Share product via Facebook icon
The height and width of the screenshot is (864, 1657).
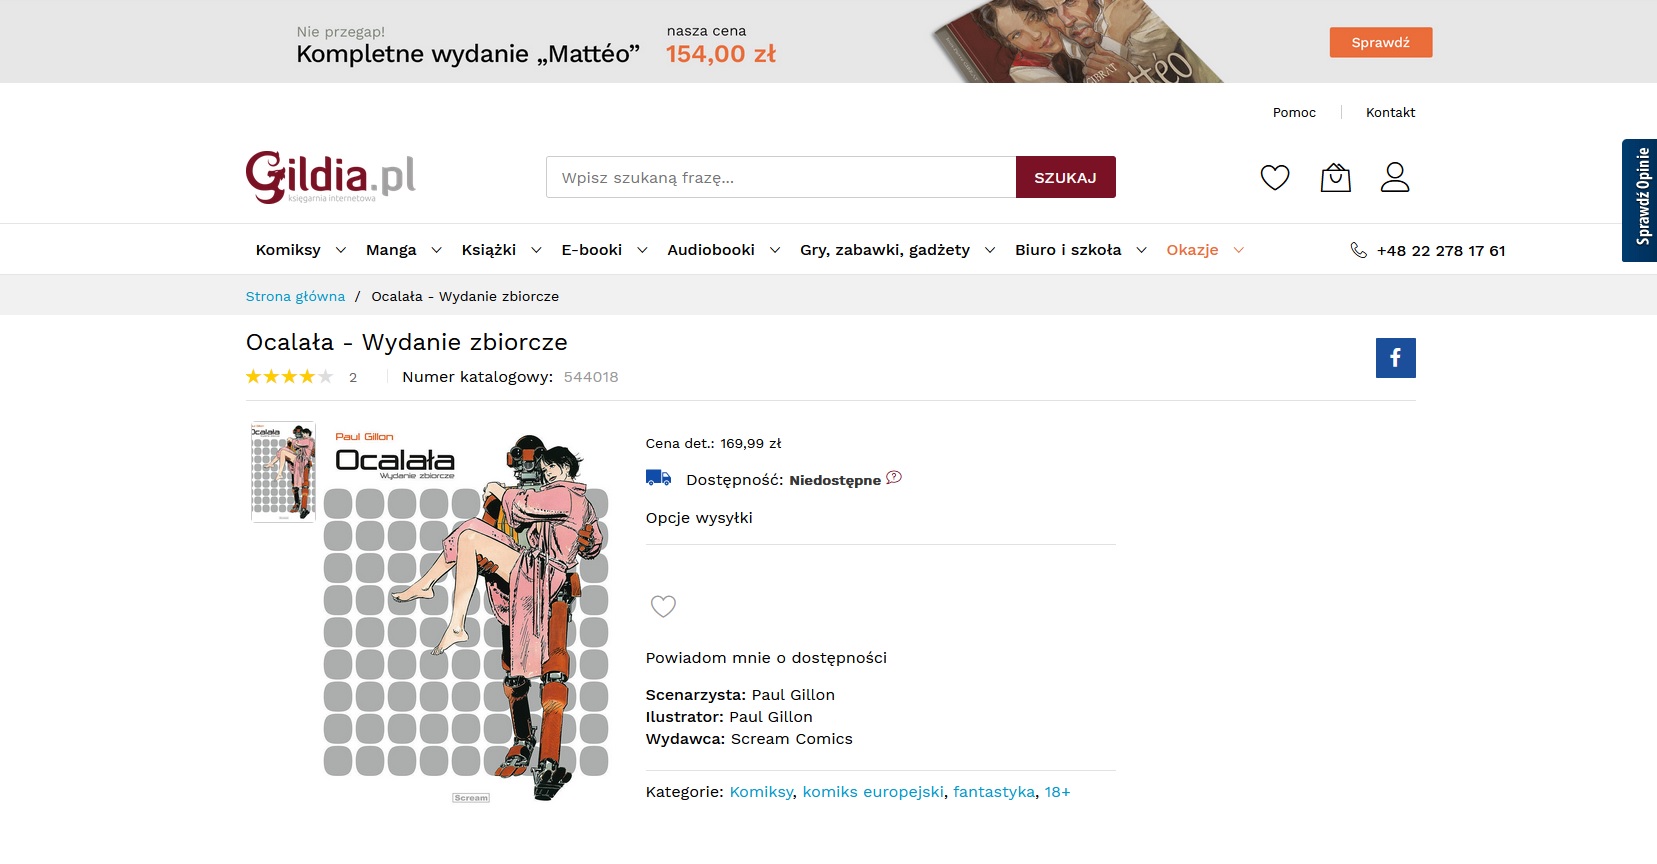1396,358
